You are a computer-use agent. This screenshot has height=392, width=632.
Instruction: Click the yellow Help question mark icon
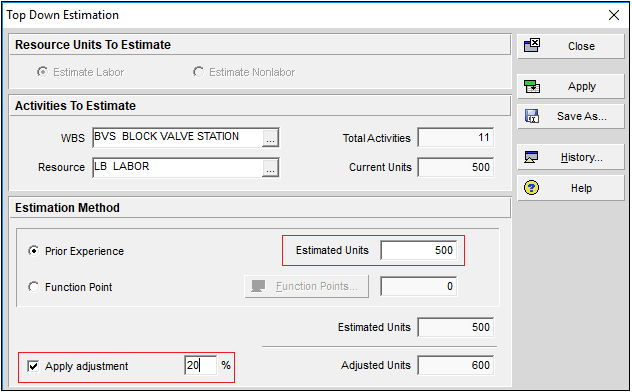[x=531, y=188]
